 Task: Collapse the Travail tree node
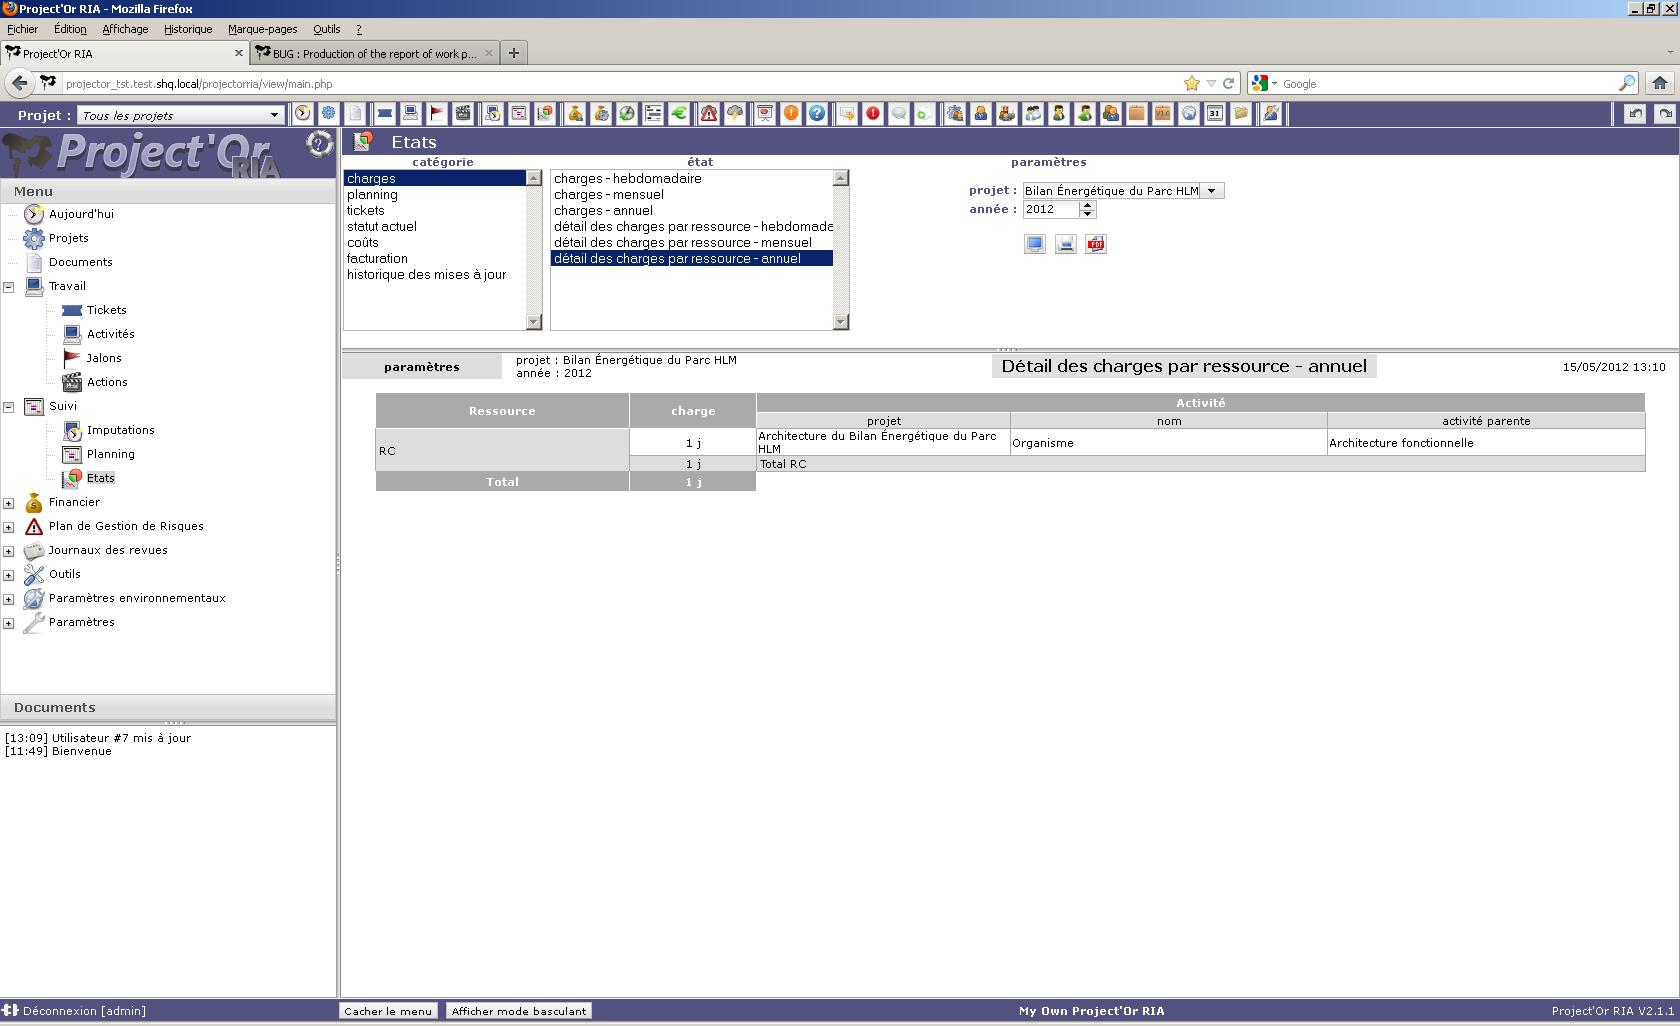click(x=9, y=287)
